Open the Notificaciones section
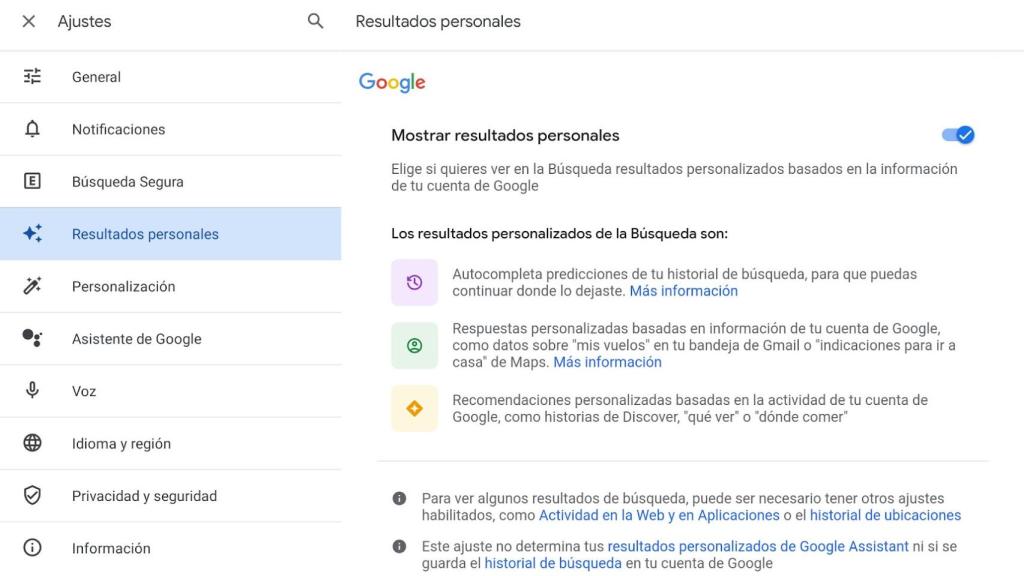Image resolution: width=1024 pixels, height=576 pixels. 170,129
